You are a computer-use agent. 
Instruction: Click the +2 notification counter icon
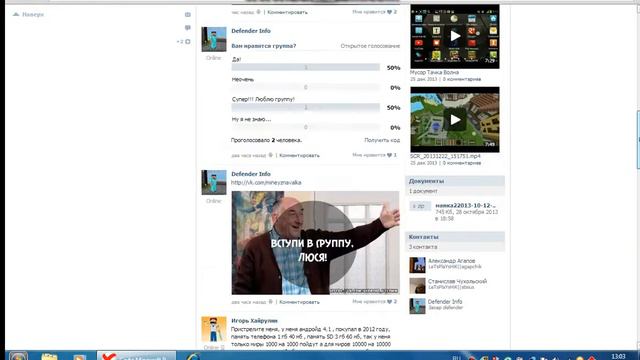[x=184, y=42]
